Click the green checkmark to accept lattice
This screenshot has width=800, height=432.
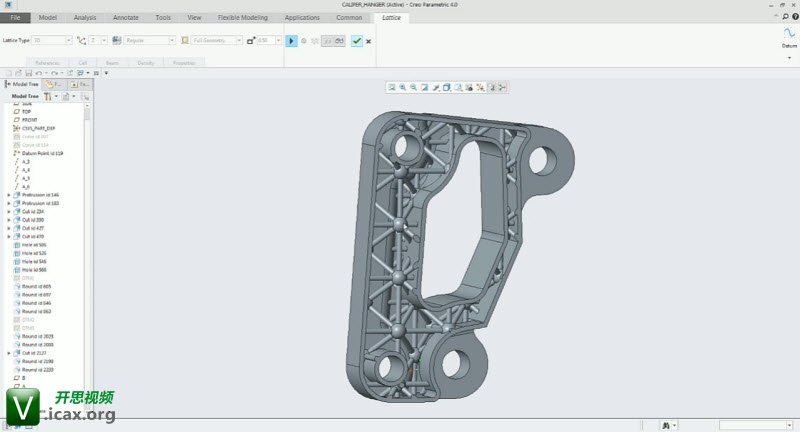coord(356,41)
